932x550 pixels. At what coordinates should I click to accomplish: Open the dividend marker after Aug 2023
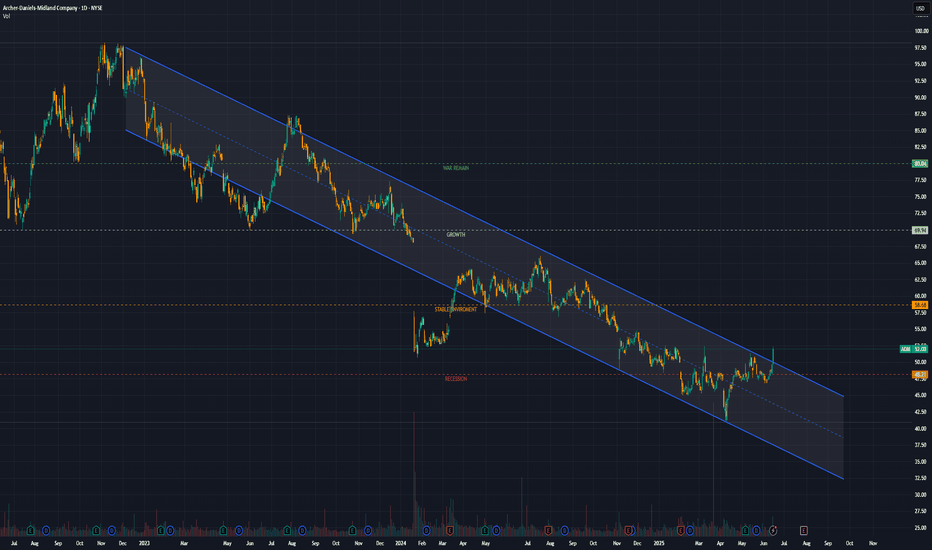tap(302, 530)
